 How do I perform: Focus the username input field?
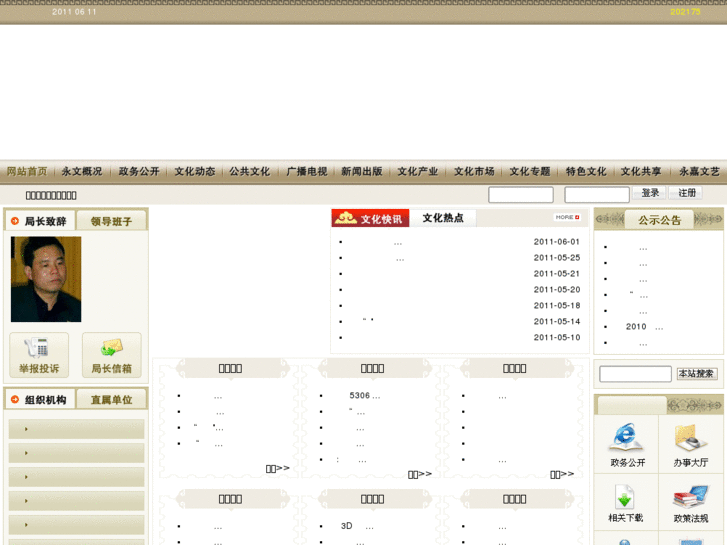[x=521, y=194]
